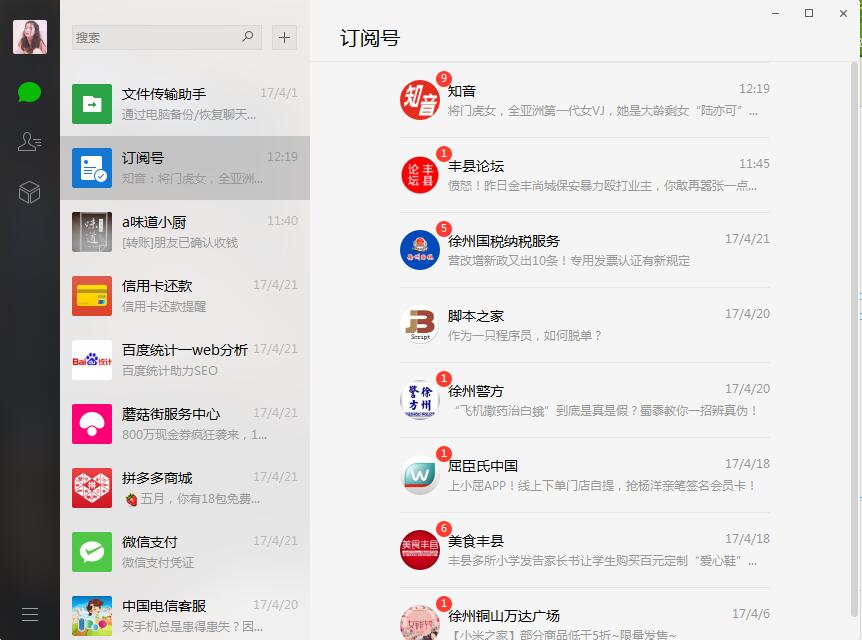Click the magnifier search icon
Viewport: 862px width, 640px height.
[x=248, y=37]
